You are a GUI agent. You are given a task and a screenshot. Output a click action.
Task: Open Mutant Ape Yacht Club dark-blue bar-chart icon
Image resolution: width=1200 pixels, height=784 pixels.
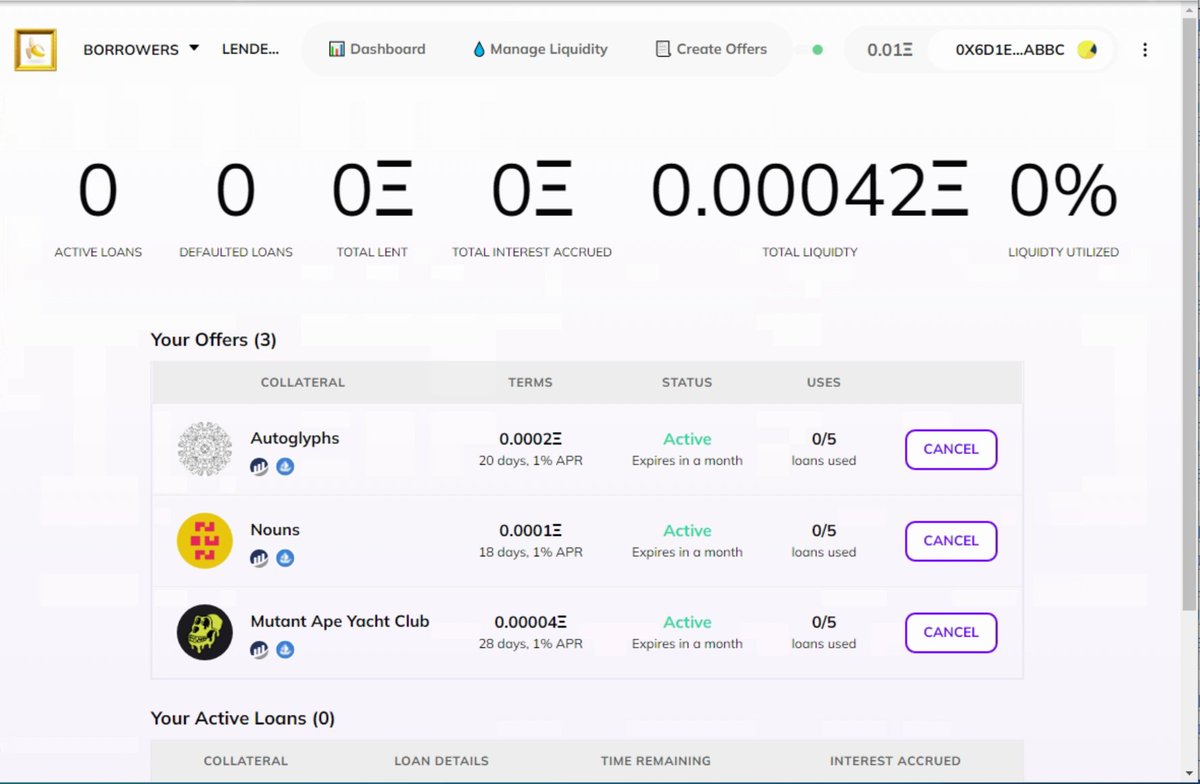point(259,650)
